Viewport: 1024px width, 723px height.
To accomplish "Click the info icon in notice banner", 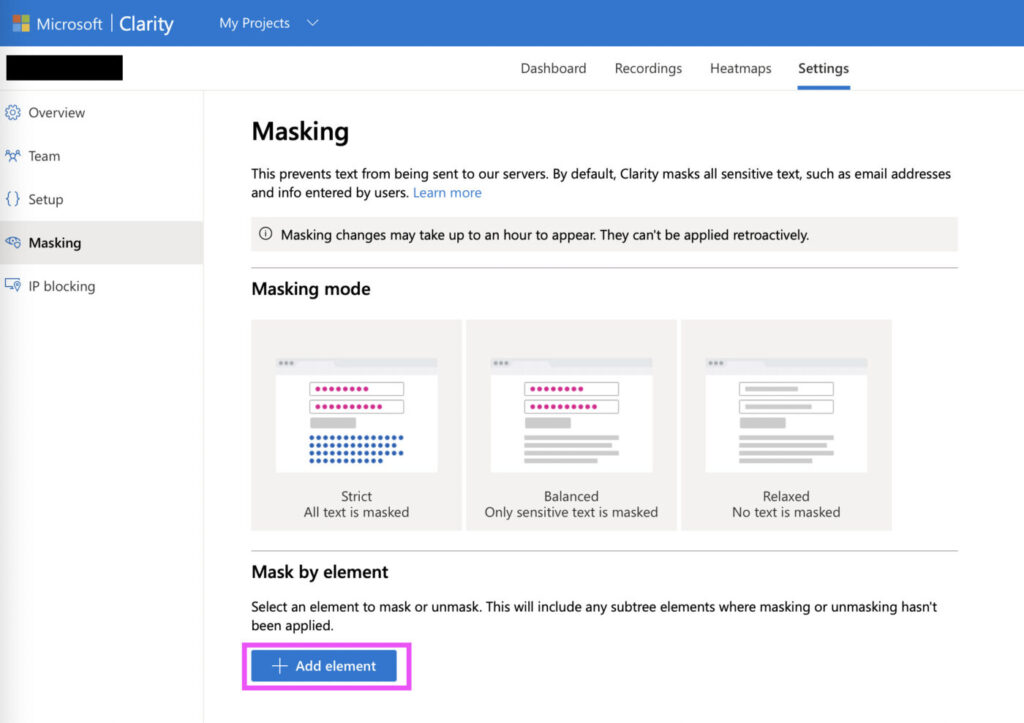I will point(266,235).
